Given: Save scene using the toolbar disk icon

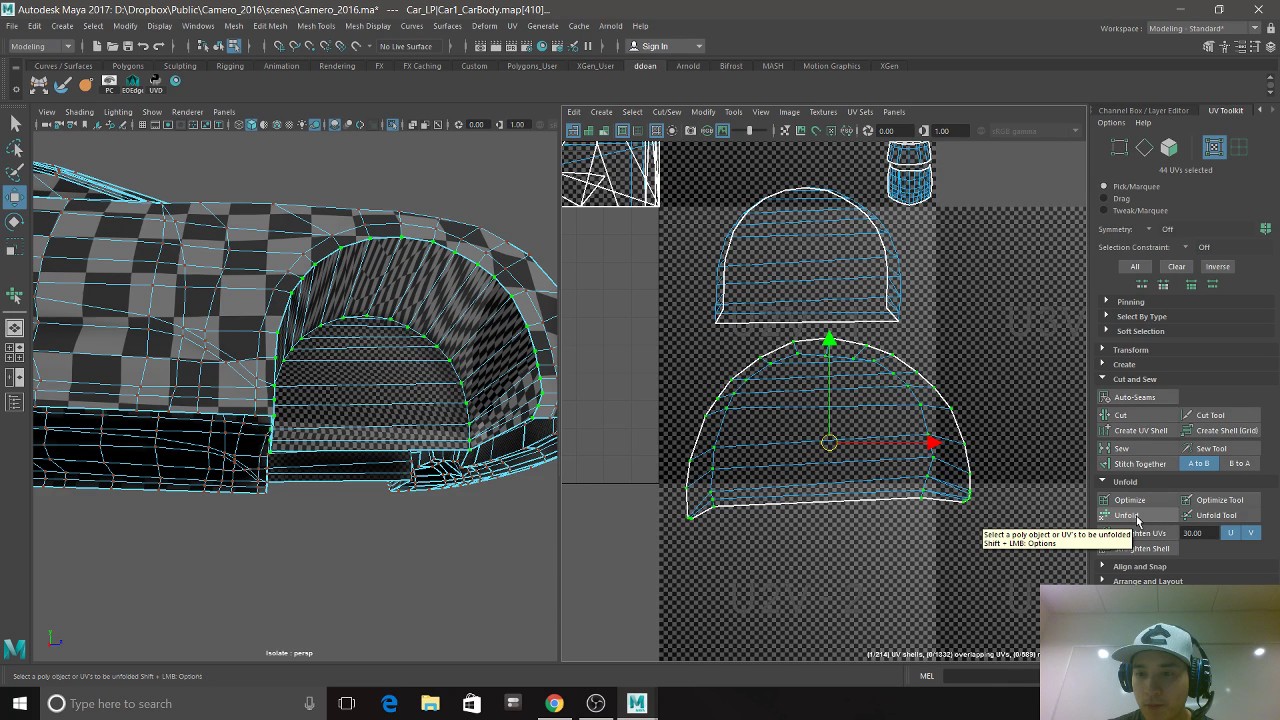Looking at the screenshot, I should (x=127, y=46).
